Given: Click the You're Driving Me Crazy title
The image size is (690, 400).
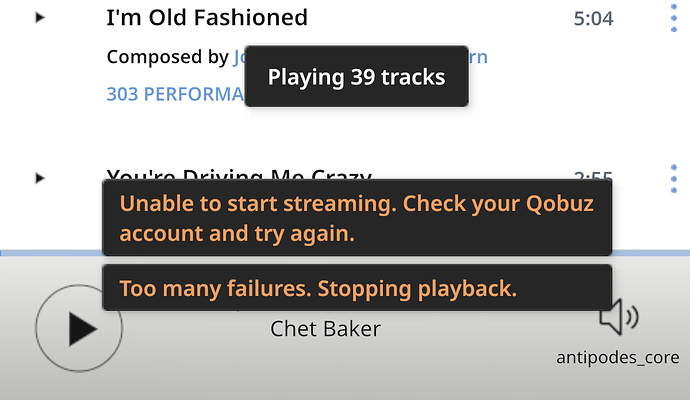Looking at the screenshot, I should 239,175.
